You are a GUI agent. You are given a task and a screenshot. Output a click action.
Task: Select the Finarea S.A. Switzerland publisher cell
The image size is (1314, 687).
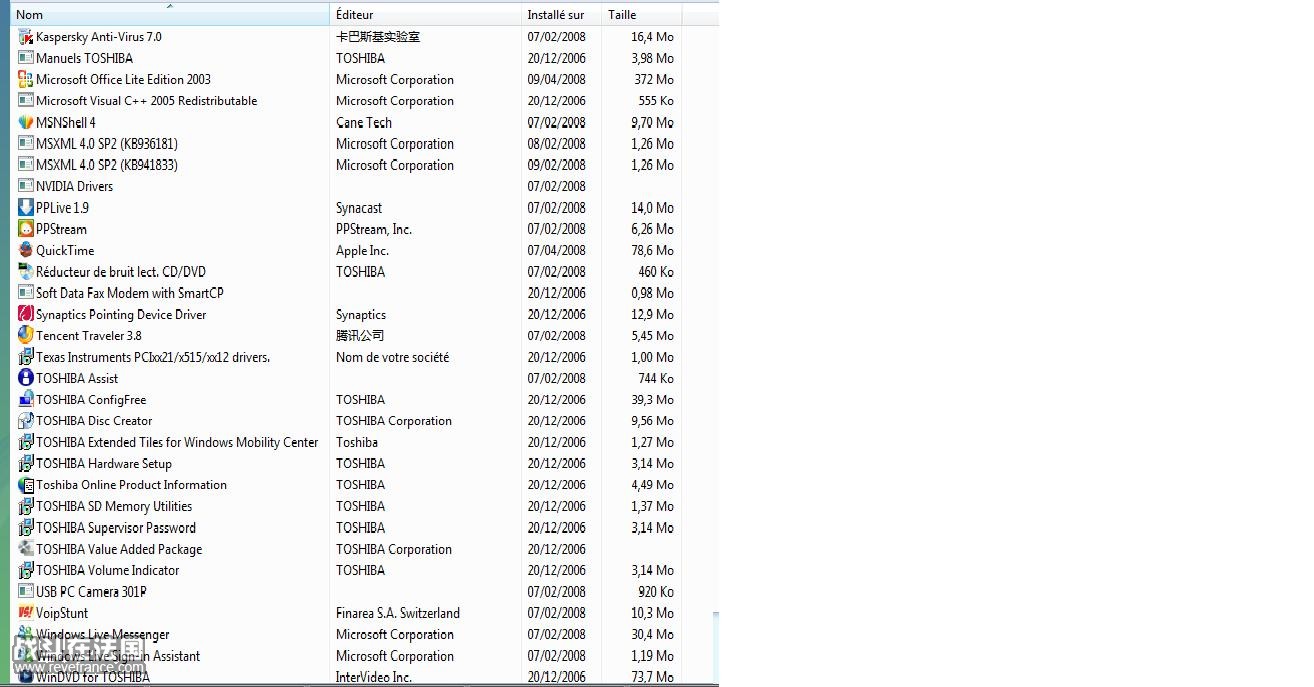coord(398,613)
